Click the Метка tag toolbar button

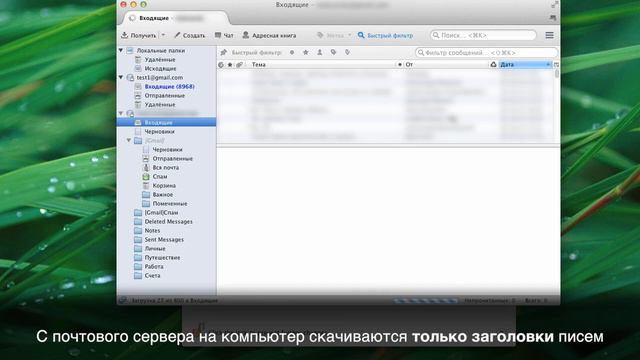click(x=334, y=36)
